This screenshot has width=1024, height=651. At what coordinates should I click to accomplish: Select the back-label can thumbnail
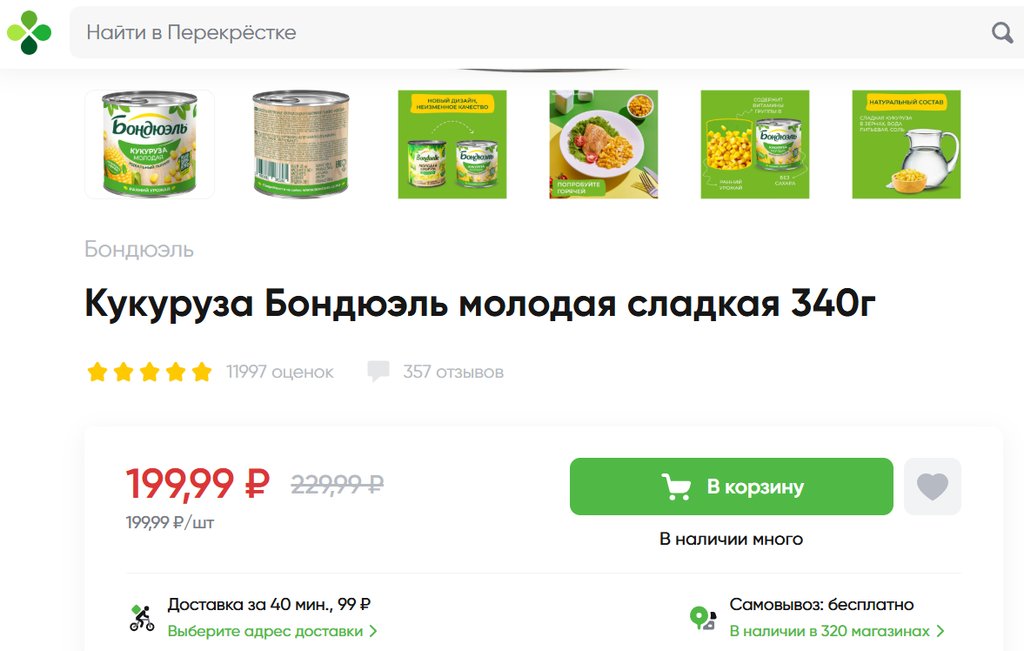click(x=301, y=144)
